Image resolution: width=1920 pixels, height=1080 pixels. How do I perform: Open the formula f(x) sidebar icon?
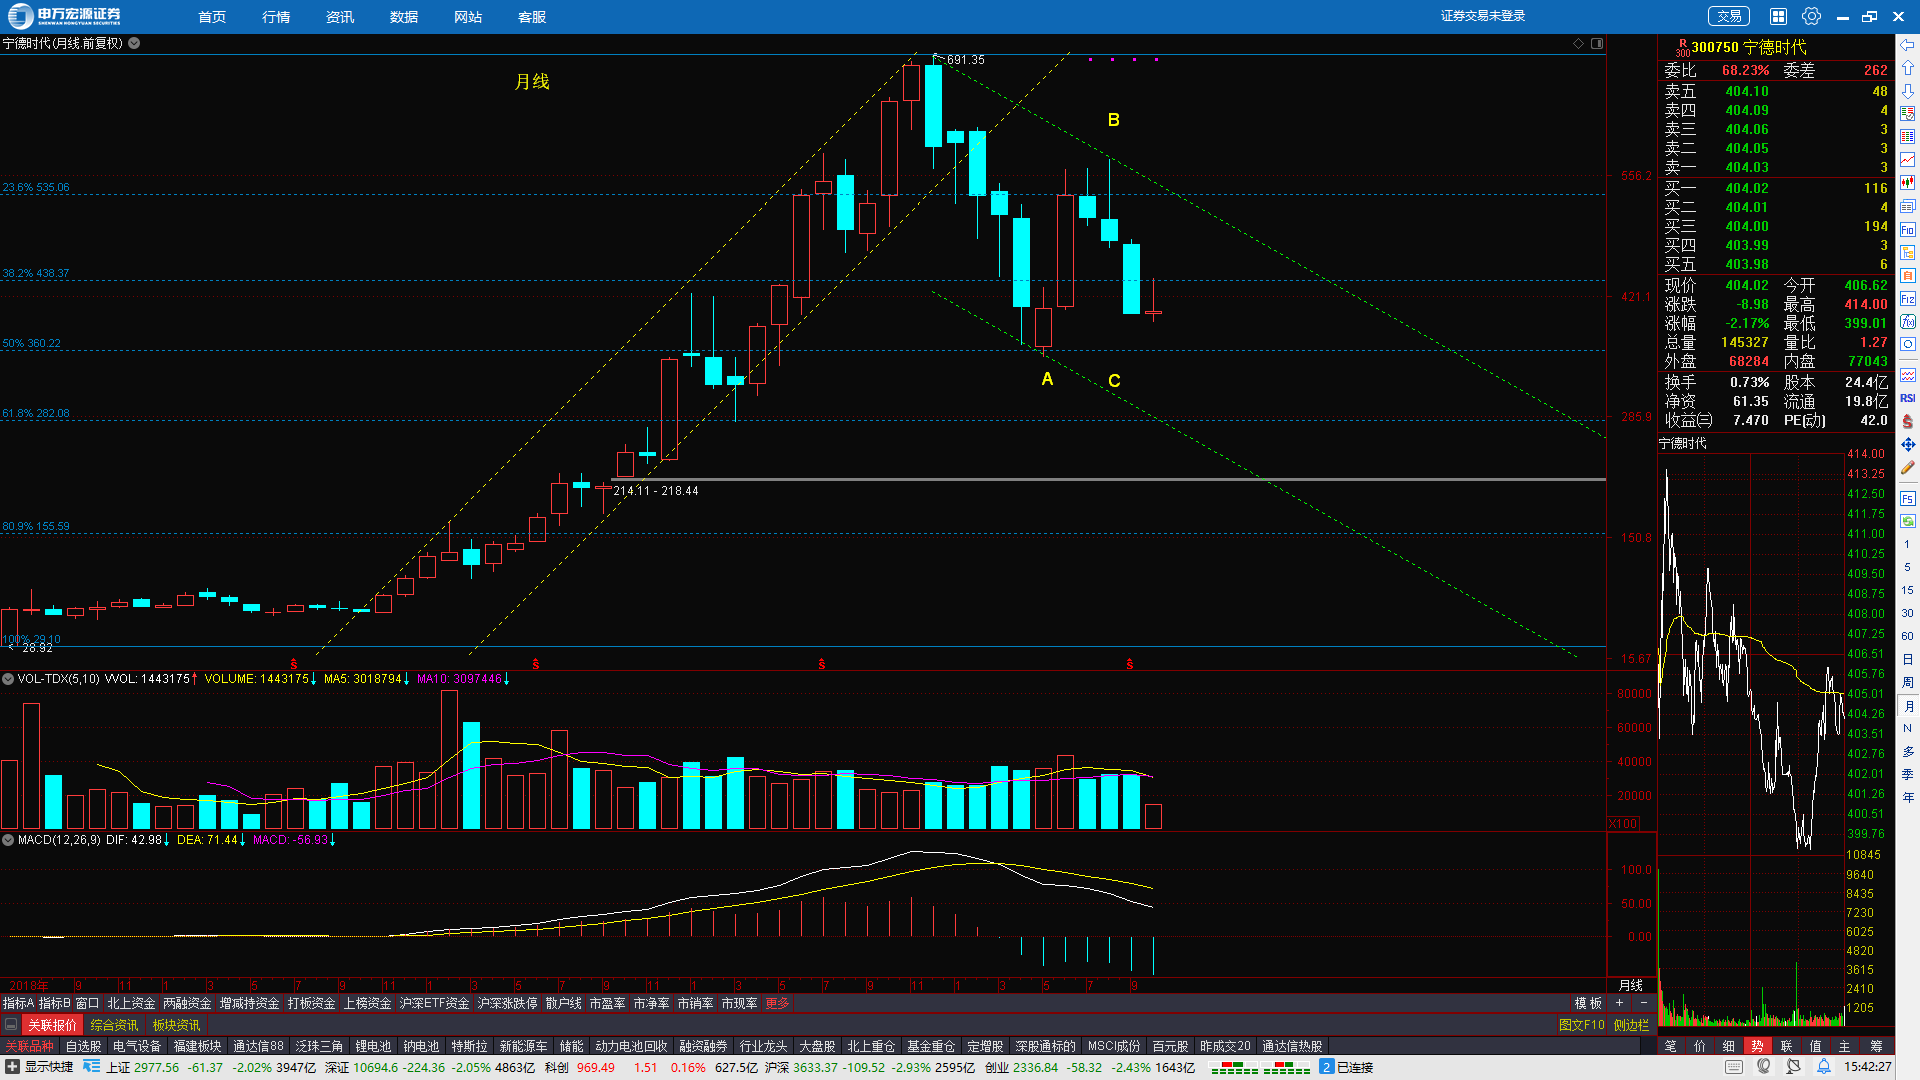[1907, 321]
